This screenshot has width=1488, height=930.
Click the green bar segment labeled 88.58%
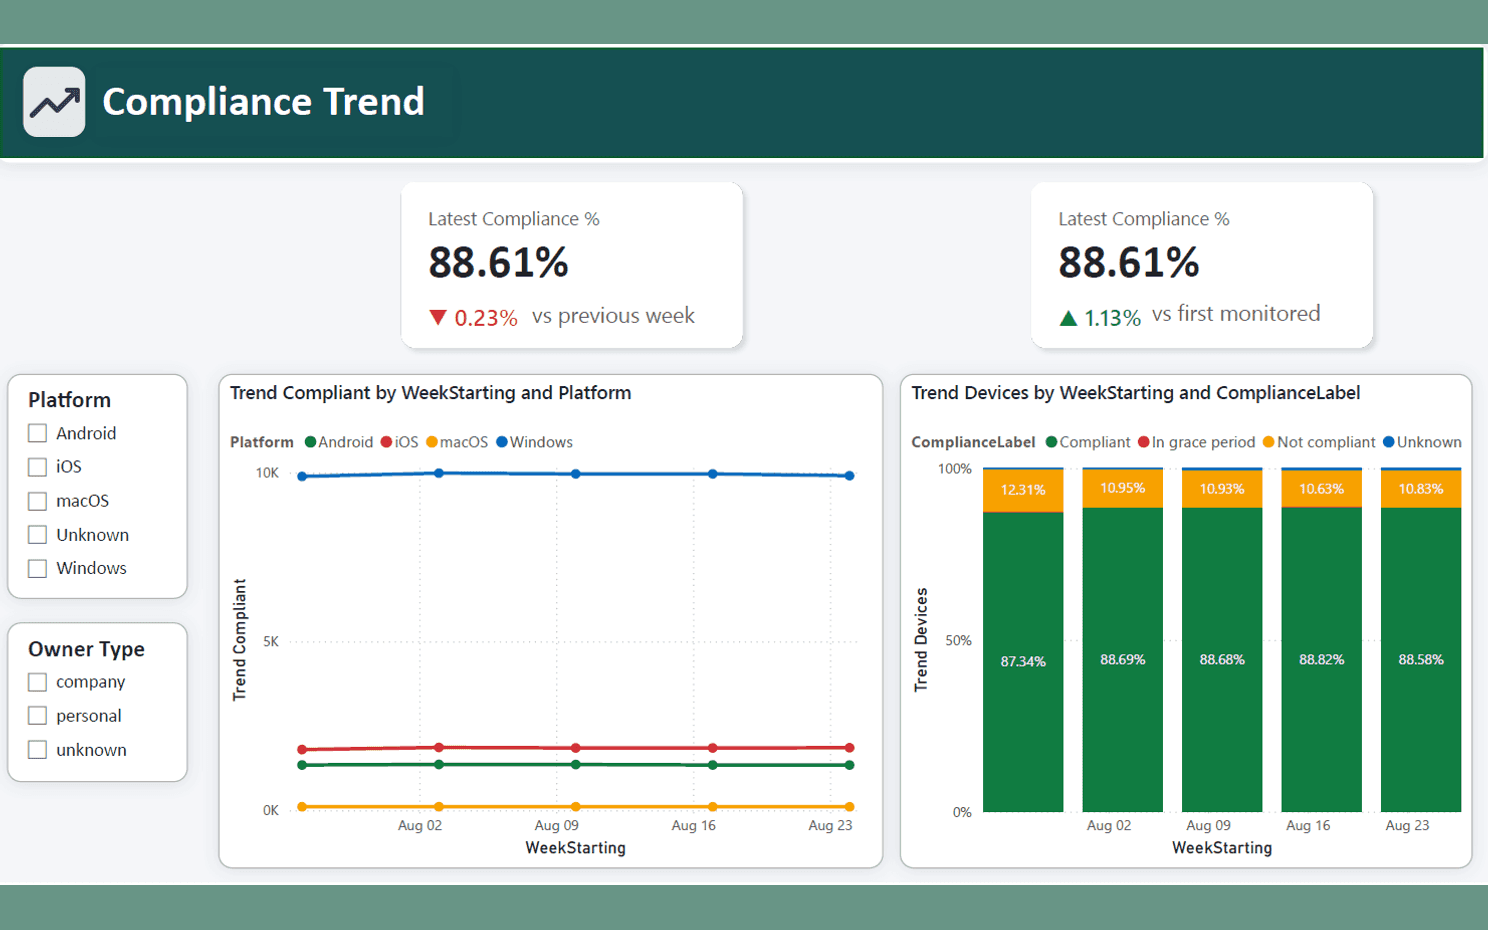pyautogui.click(x=1421, y=660)
